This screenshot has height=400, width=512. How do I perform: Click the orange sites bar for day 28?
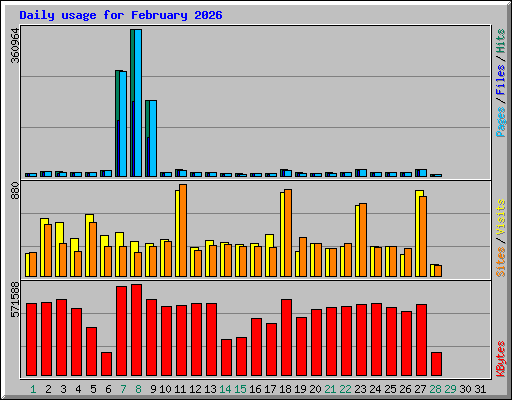coord(438,271)
